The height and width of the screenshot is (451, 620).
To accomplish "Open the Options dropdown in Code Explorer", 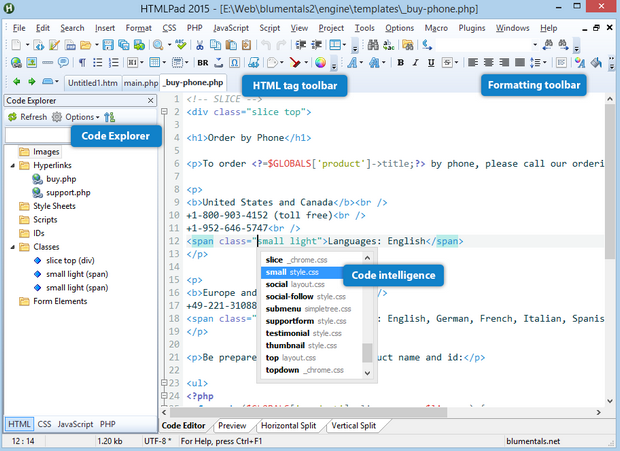I will [x=81, y=117].
